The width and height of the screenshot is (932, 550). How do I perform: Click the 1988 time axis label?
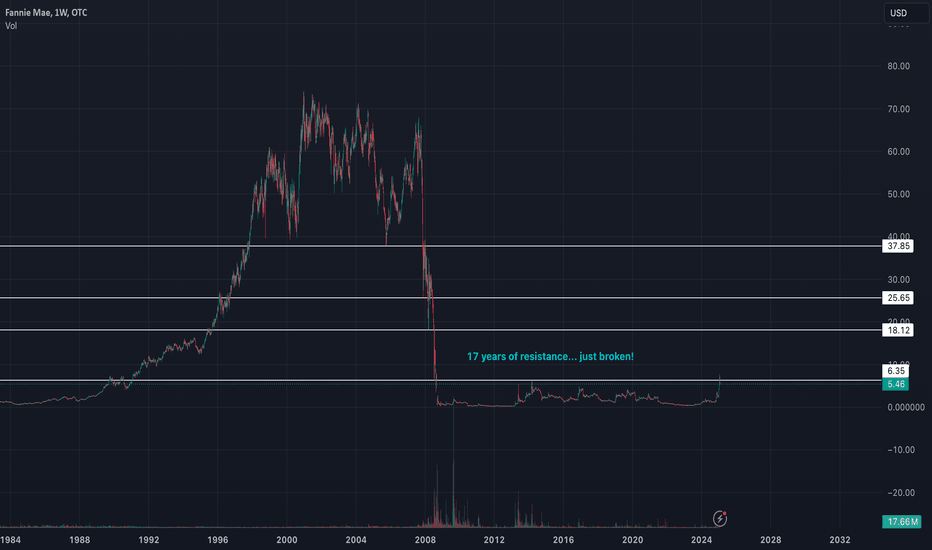point(80,540)
